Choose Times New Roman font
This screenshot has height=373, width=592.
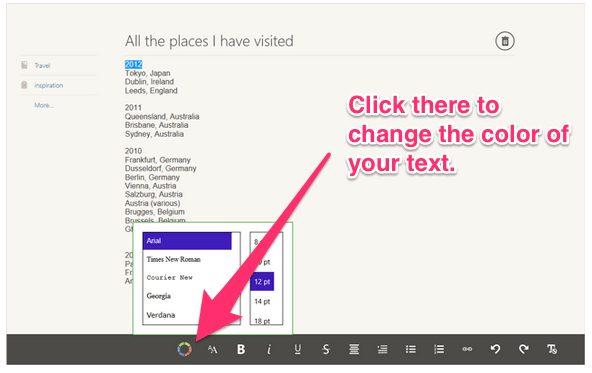[x=174, y=259]
